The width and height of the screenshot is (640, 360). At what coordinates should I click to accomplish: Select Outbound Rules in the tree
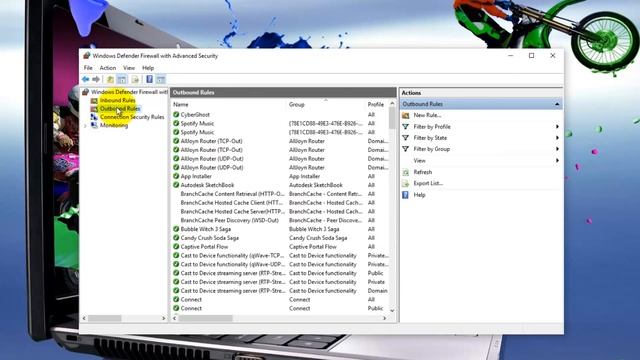click(120, 109)
